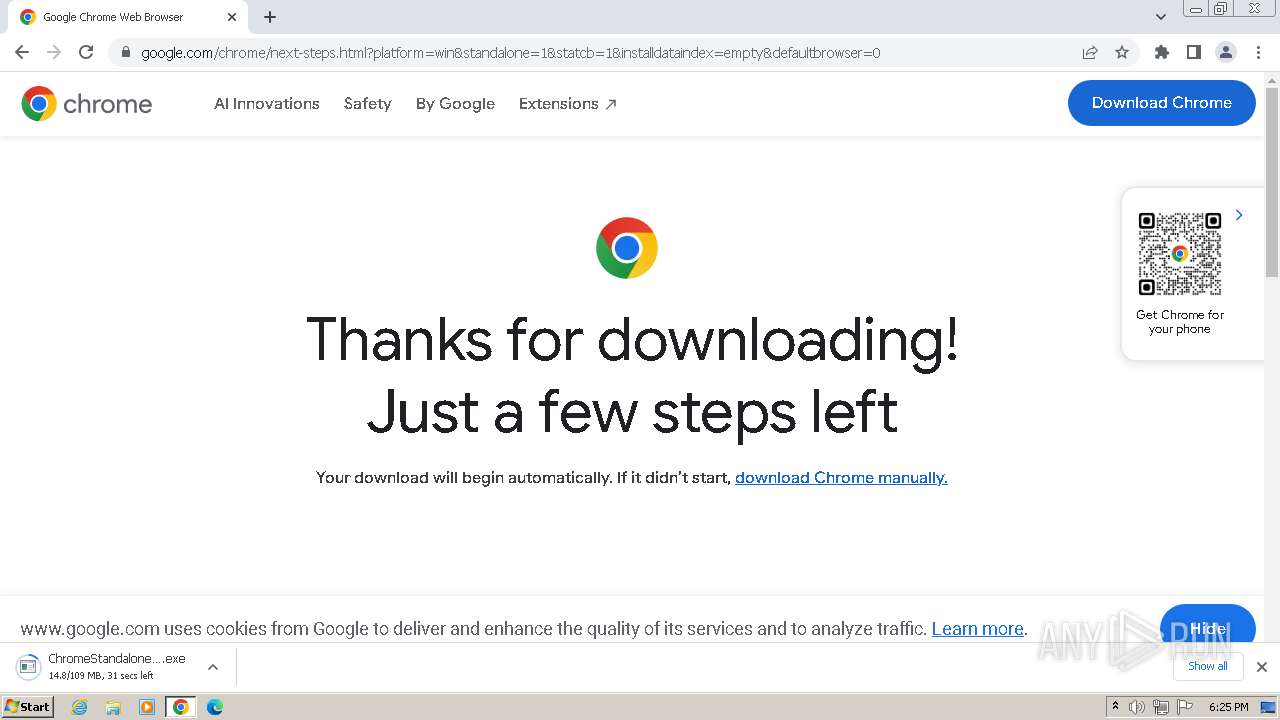Screen dimensions: 1280x720
Task: Expand the download item options chevron
Action: (212, 667)
